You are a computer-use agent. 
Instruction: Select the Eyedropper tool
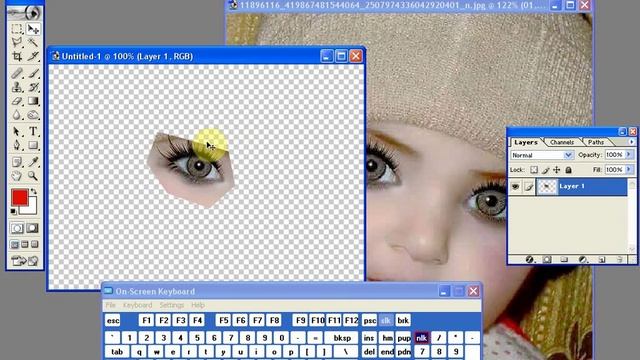point(33,162)
